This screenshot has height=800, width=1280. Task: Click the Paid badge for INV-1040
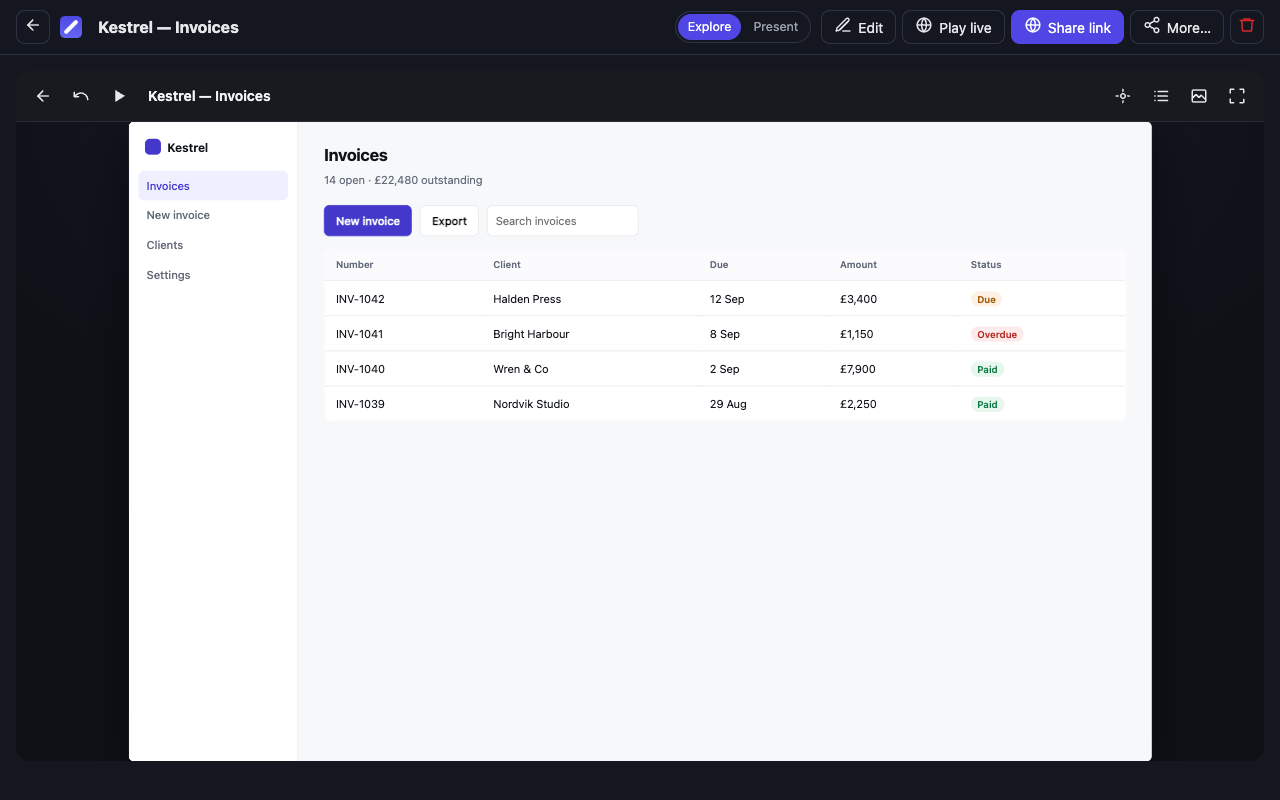(987, 369)
